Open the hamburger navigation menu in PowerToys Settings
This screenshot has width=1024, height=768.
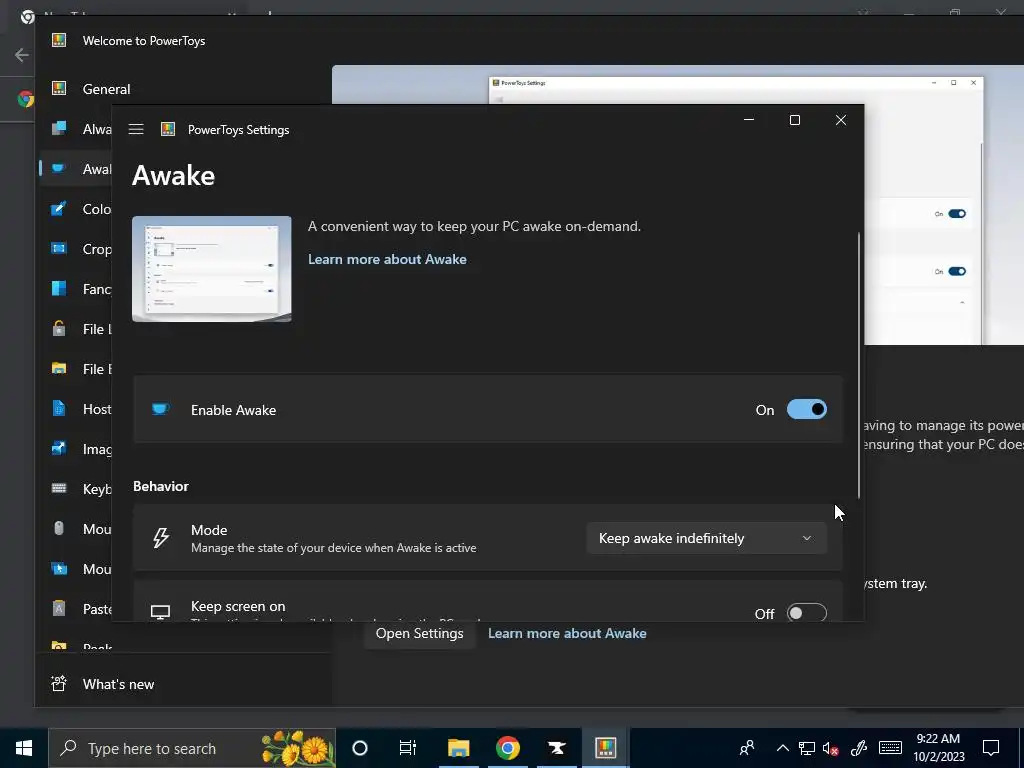(x=136, y=129)
